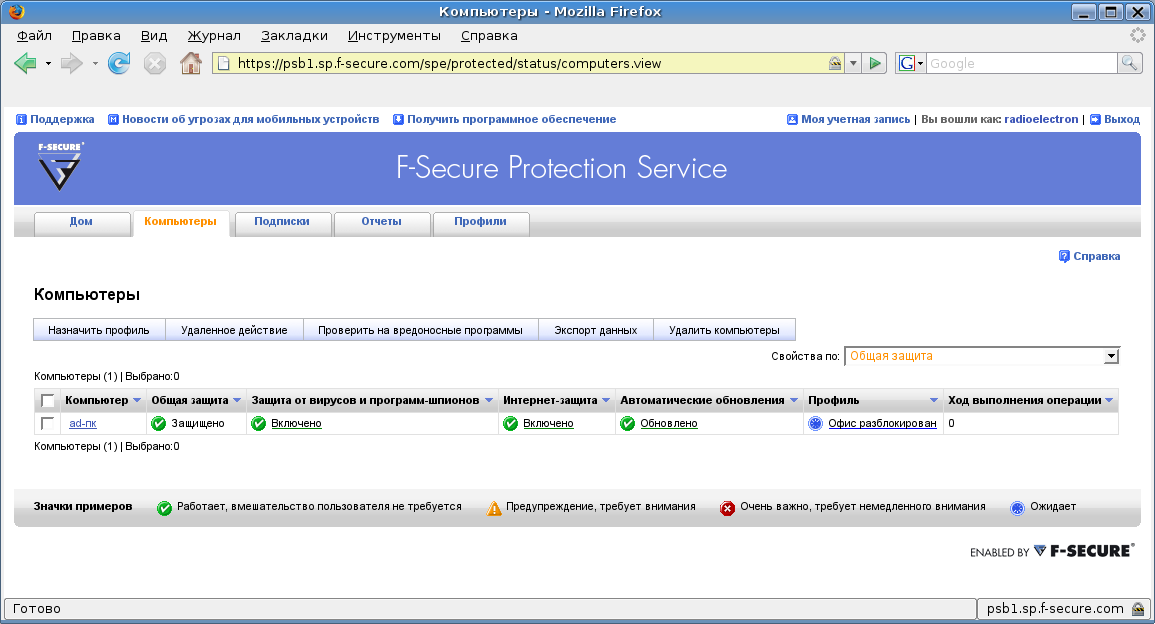The height and width of the screenshot is (624, 1155).
Task: Click the Firefox icon in the title bar
Action: (16, 11)
